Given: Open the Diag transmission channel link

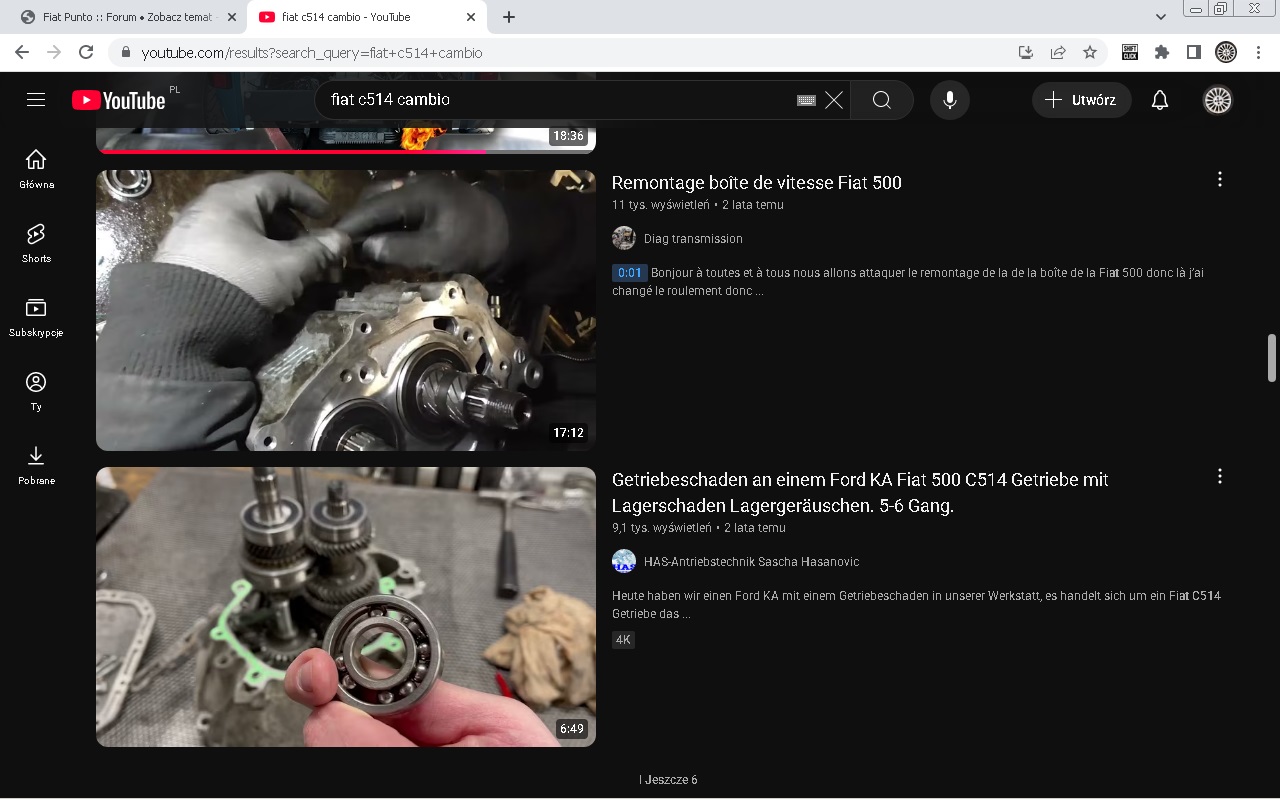Looking at the screenshot, I should [692, 239].
